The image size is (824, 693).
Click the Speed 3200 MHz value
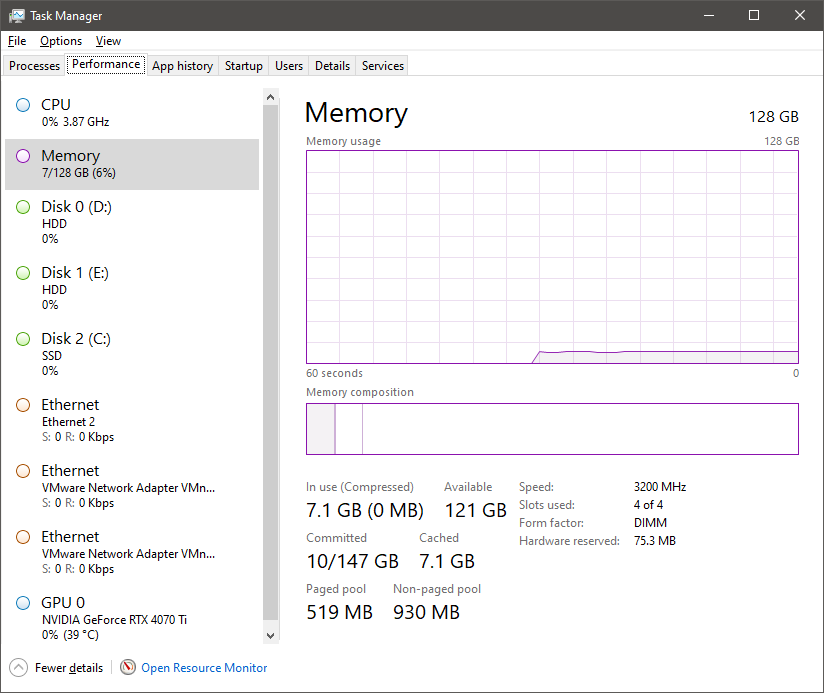point(660,487)
